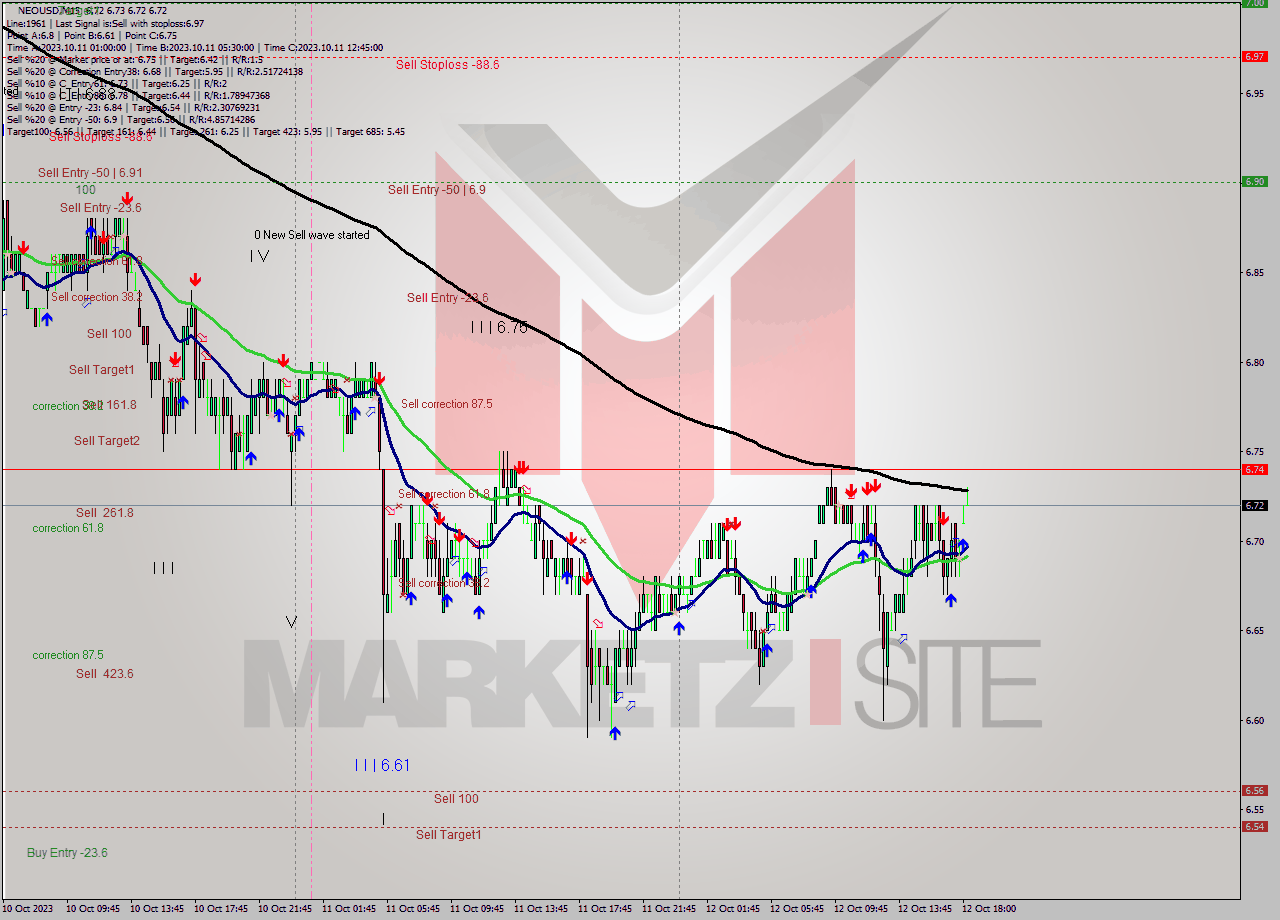Screen dimensions: 1280x920
Task: Click '0 New Sell wave started' annotation
Action: (x=311, y=235)
